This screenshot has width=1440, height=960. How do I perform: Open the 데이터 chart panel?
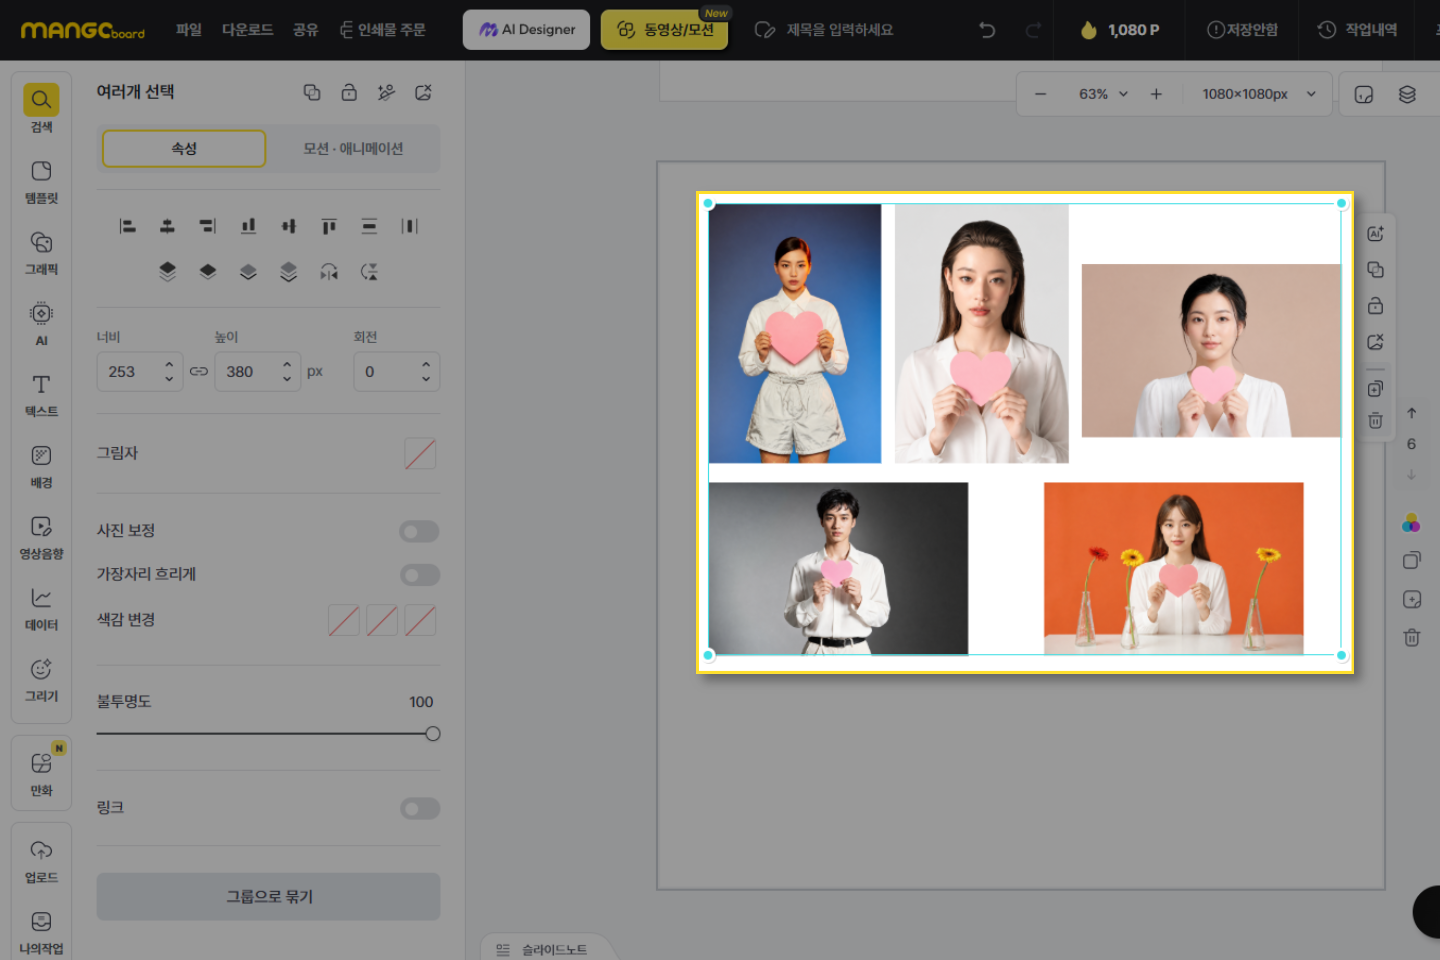[x=41, y=607]
